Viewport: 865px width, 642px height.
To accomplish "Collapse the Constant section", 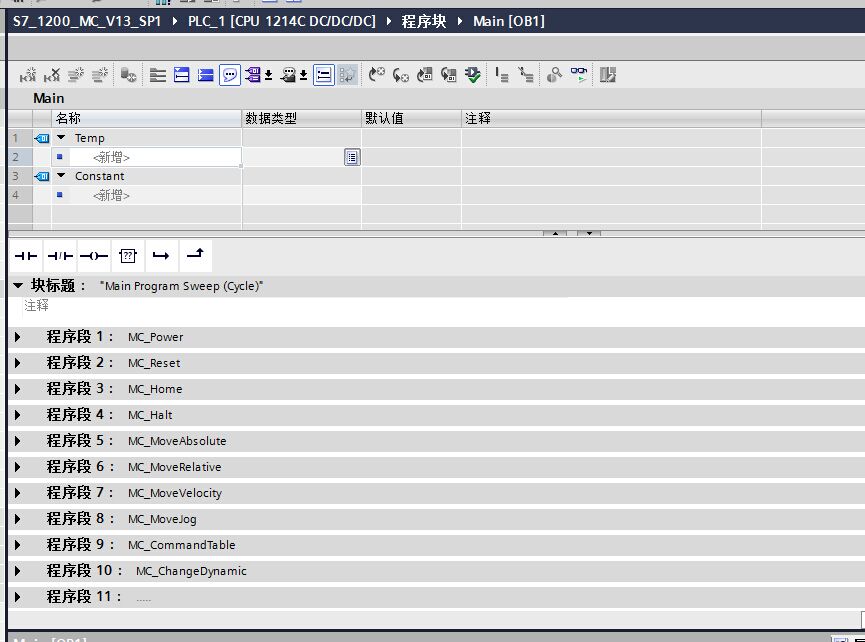I will click(x=61, y=175).
